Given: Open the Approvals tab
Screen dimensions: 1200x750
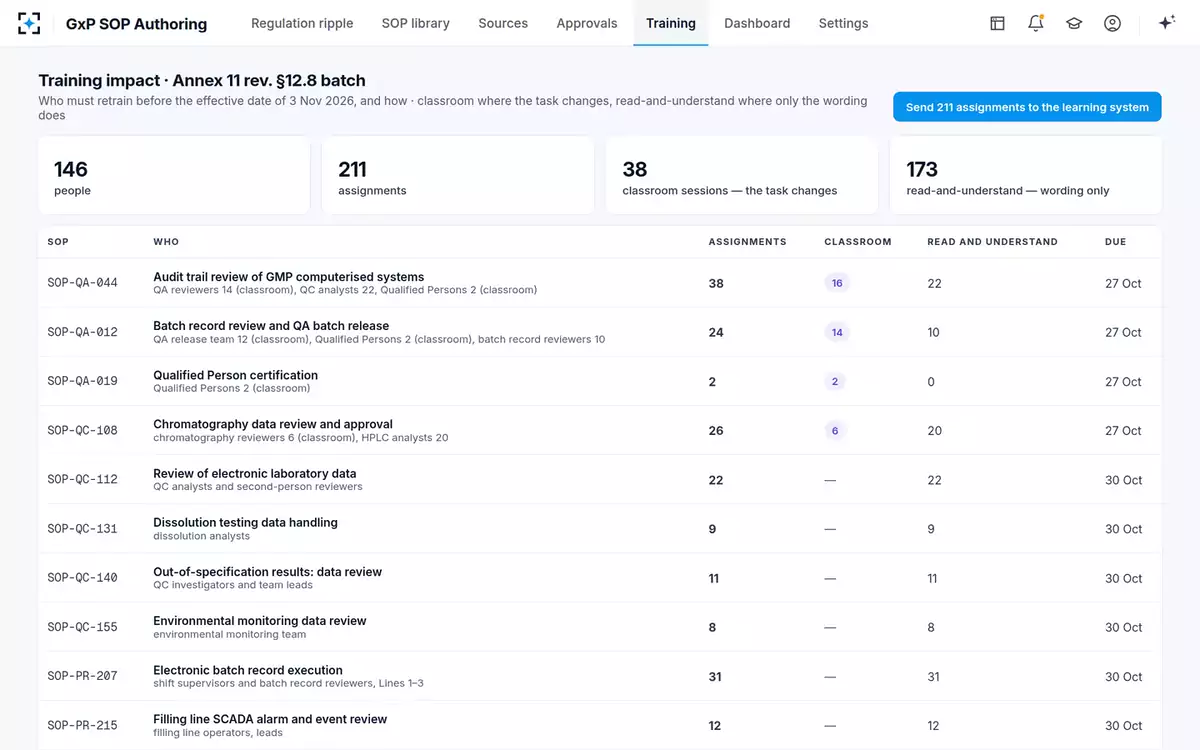Looking at the screenshot, I should click(x=587, y=23).
